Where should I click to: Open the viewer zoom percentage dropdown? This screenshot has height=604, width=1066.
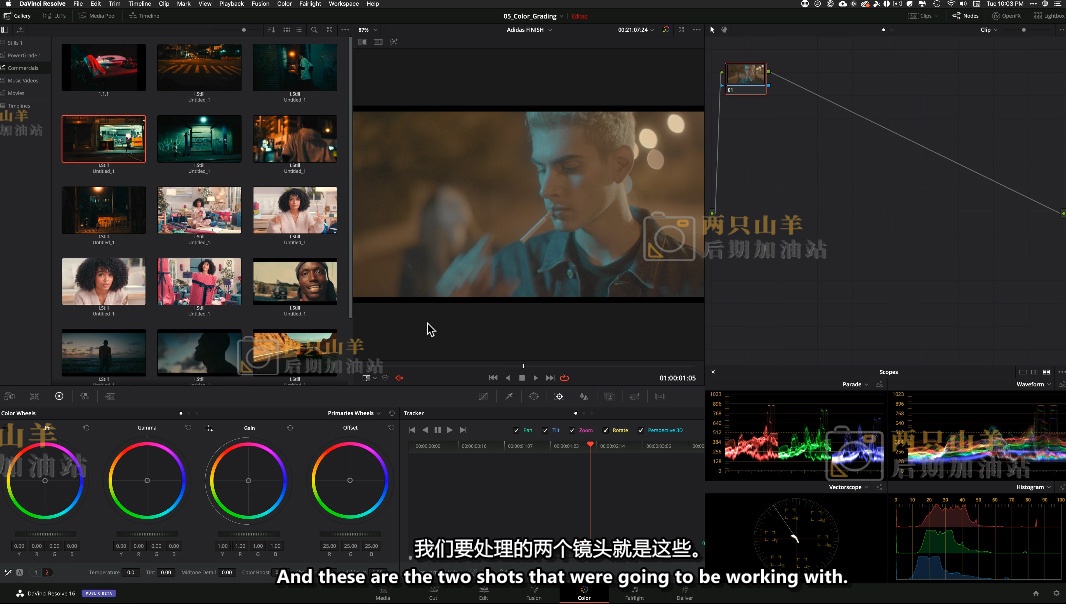[x=366, y=30]
